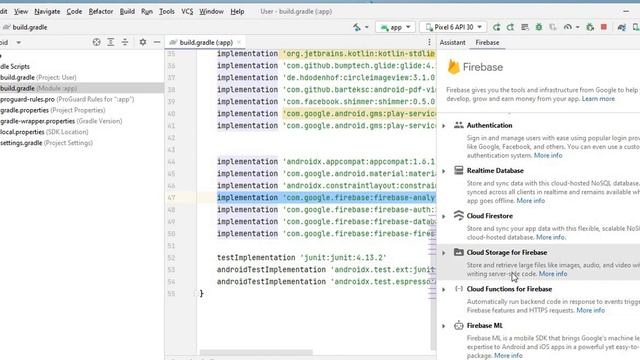The width and height of the screenshot is (640, 360).
Task: Switch to the Assistant tab
Action: click(452, 42)
